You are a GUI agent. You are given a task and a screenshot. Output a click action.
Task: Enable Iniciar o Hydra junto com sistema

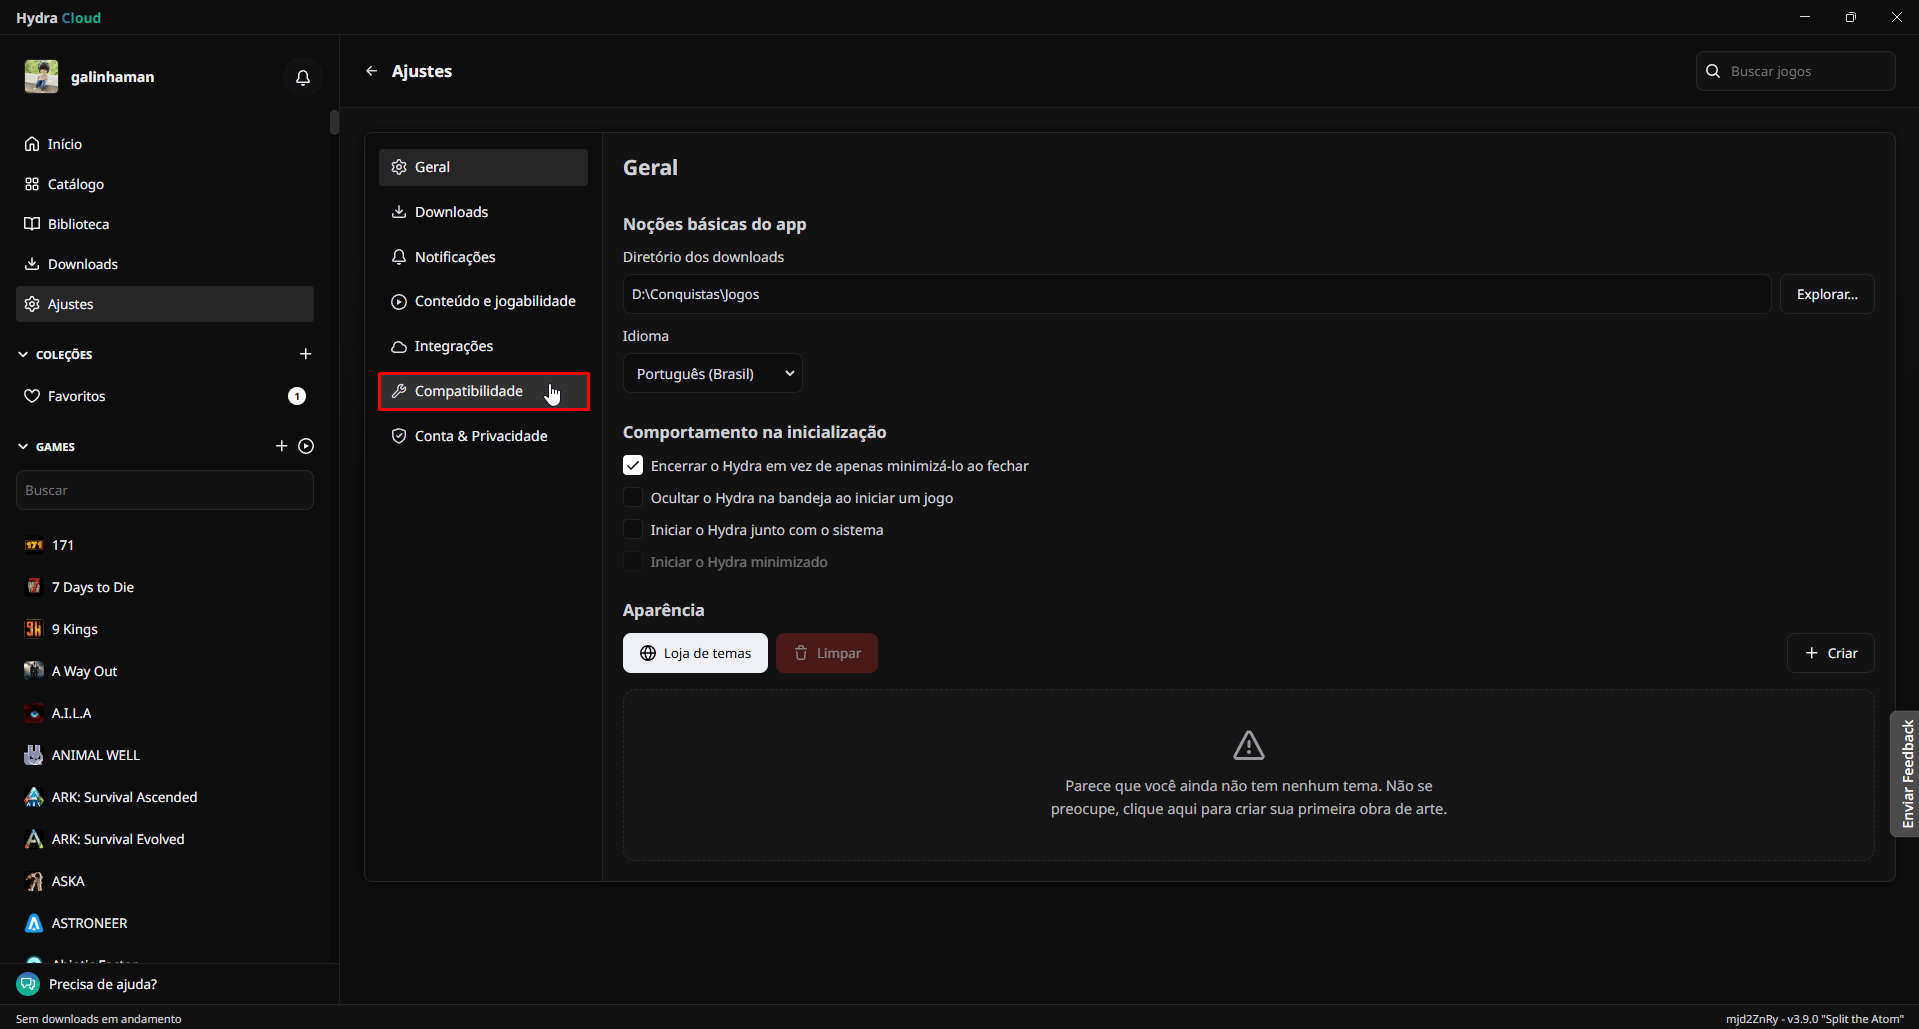point(633,530)
